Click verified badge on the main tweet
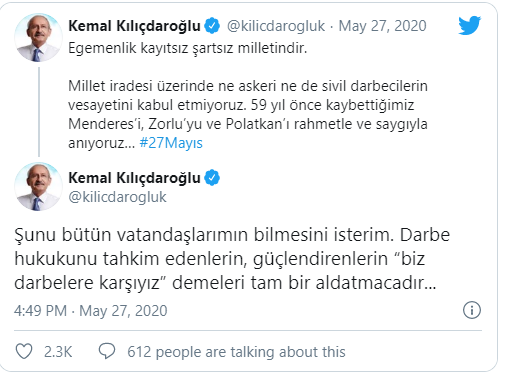508x384 pixels. coord(212,178)
